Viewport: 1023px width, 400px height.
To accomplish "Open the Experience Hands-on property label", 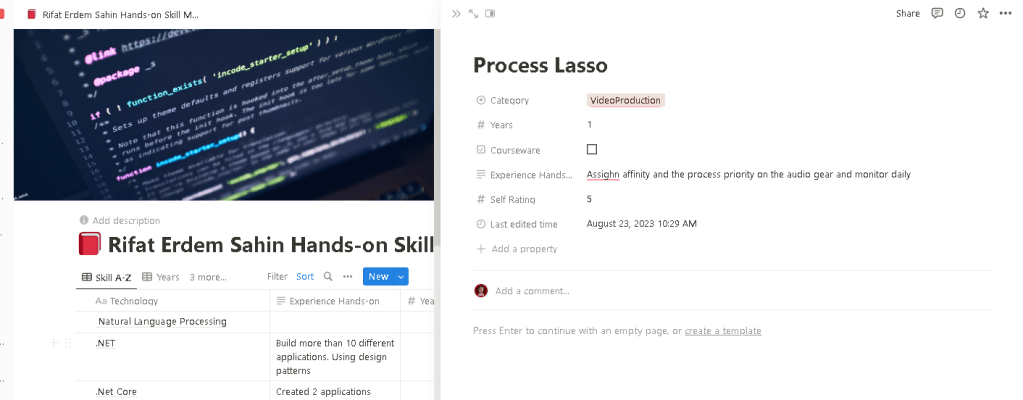I will [x=525, y=175].
